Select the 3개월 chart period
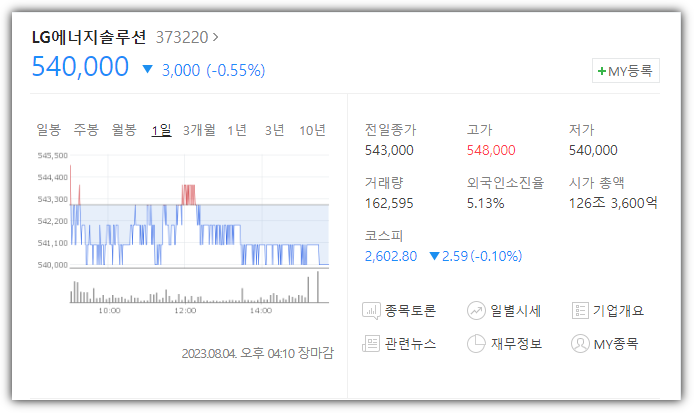694x413 pixels. [x=199, y=130]
